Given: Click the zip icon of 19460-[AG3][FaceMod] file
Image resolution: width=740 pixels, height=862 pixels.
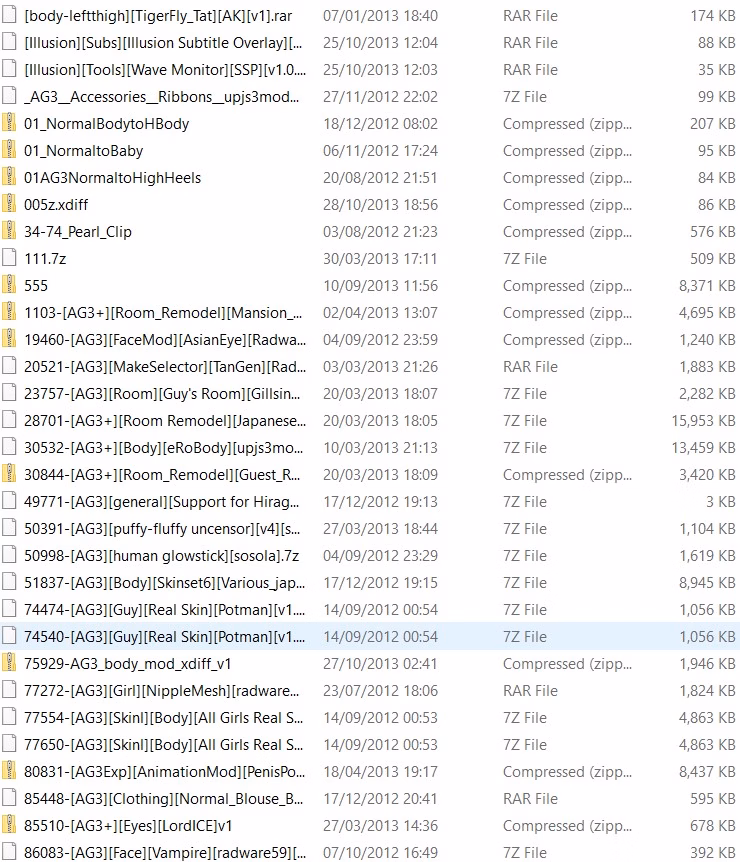Looking at the screenshot, I should pos(9,339).
